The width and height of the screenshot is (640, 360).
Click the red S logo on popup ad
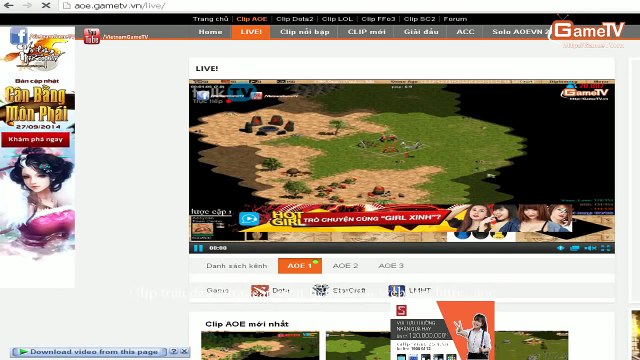(x=401, y=310)
